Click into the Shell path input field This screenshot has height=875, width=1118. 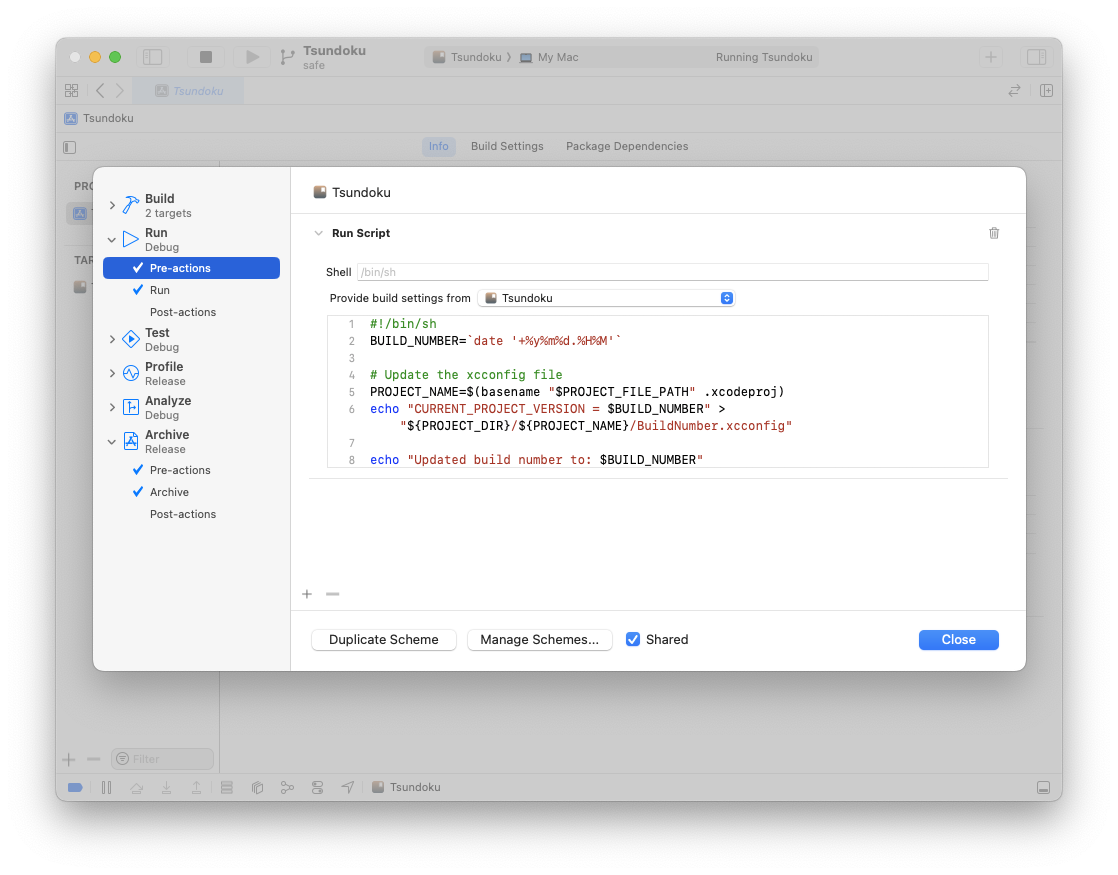(x=672, y=272)
